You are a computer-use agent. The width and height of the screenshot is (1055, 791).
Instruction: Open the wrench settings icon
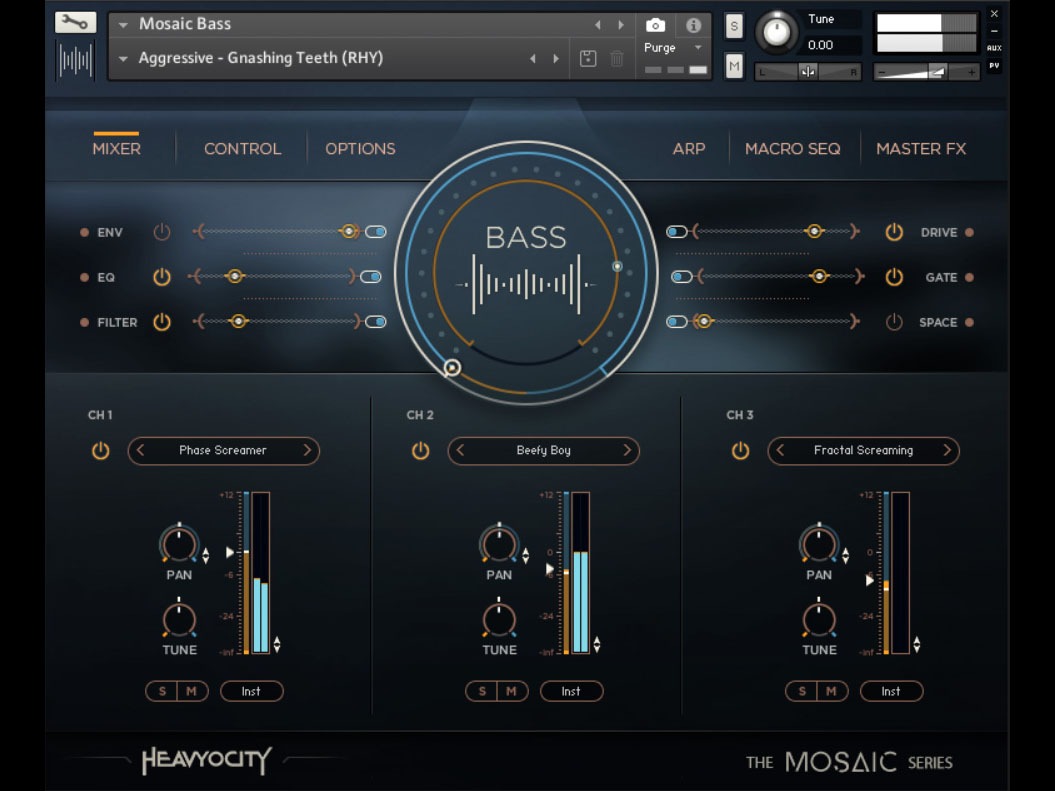click(x=75, y=23)
